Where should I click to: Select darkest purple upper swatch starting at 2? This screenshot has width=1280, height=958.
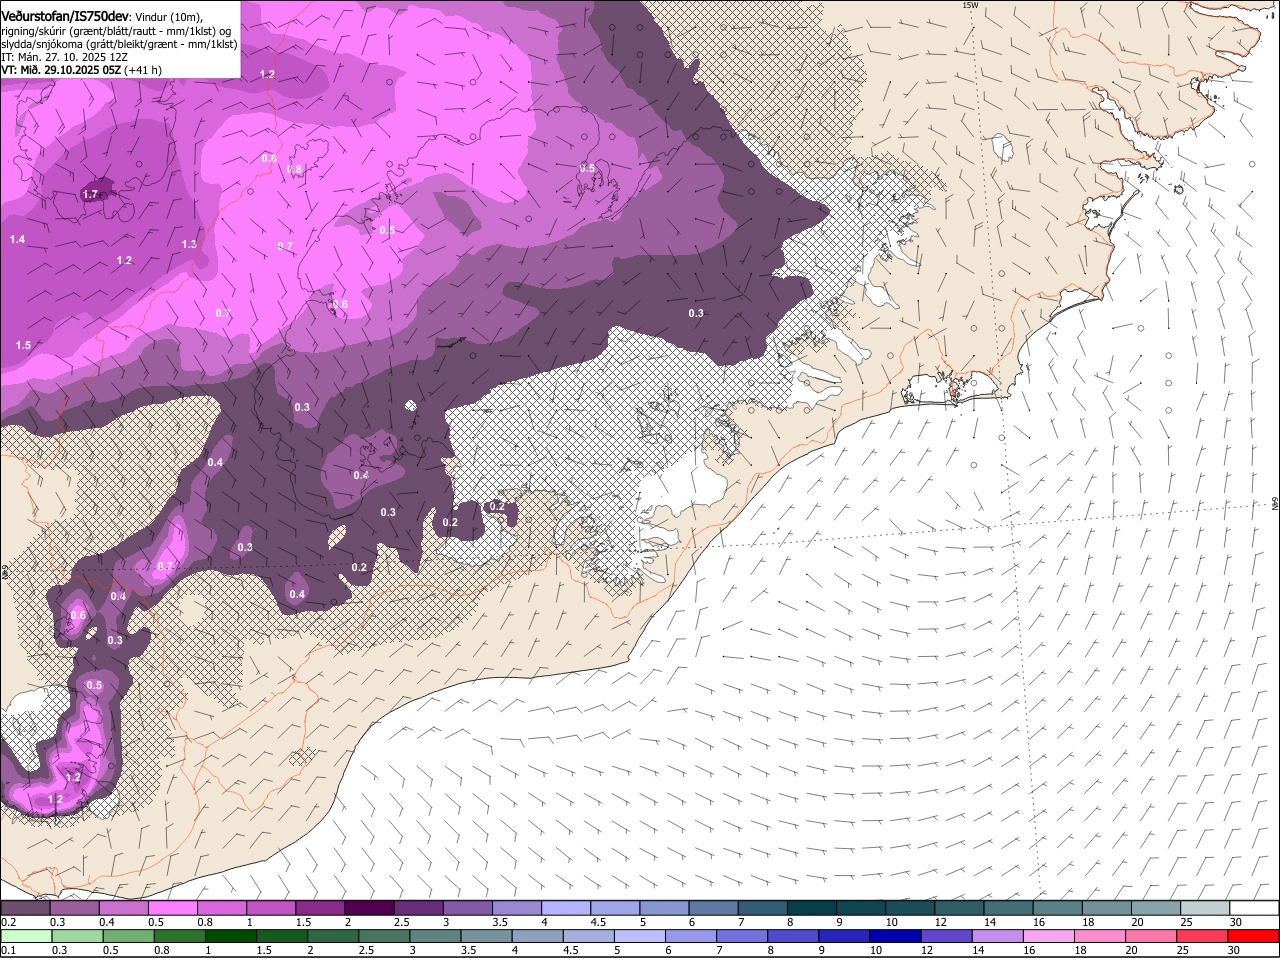pos(369,908)
